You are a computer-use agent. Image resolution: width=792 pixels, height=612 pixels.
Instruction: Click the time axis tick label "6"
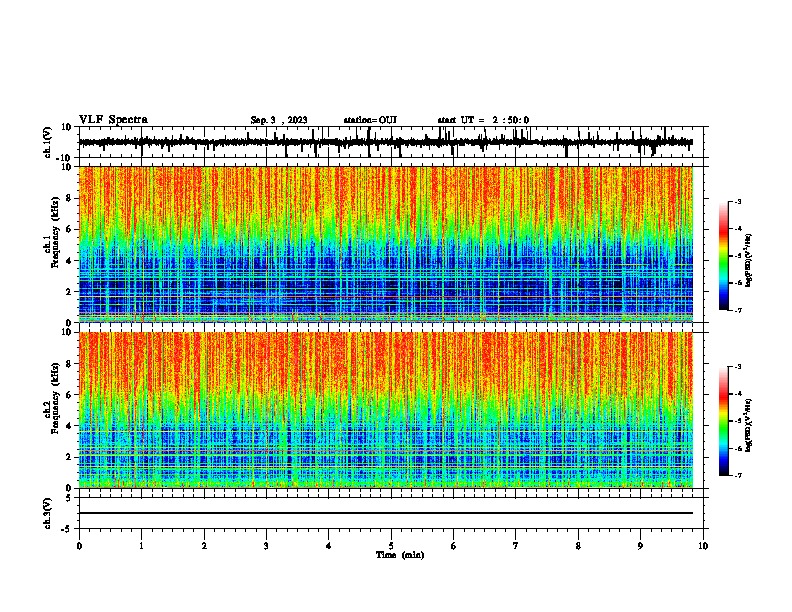tap(453, 546)
